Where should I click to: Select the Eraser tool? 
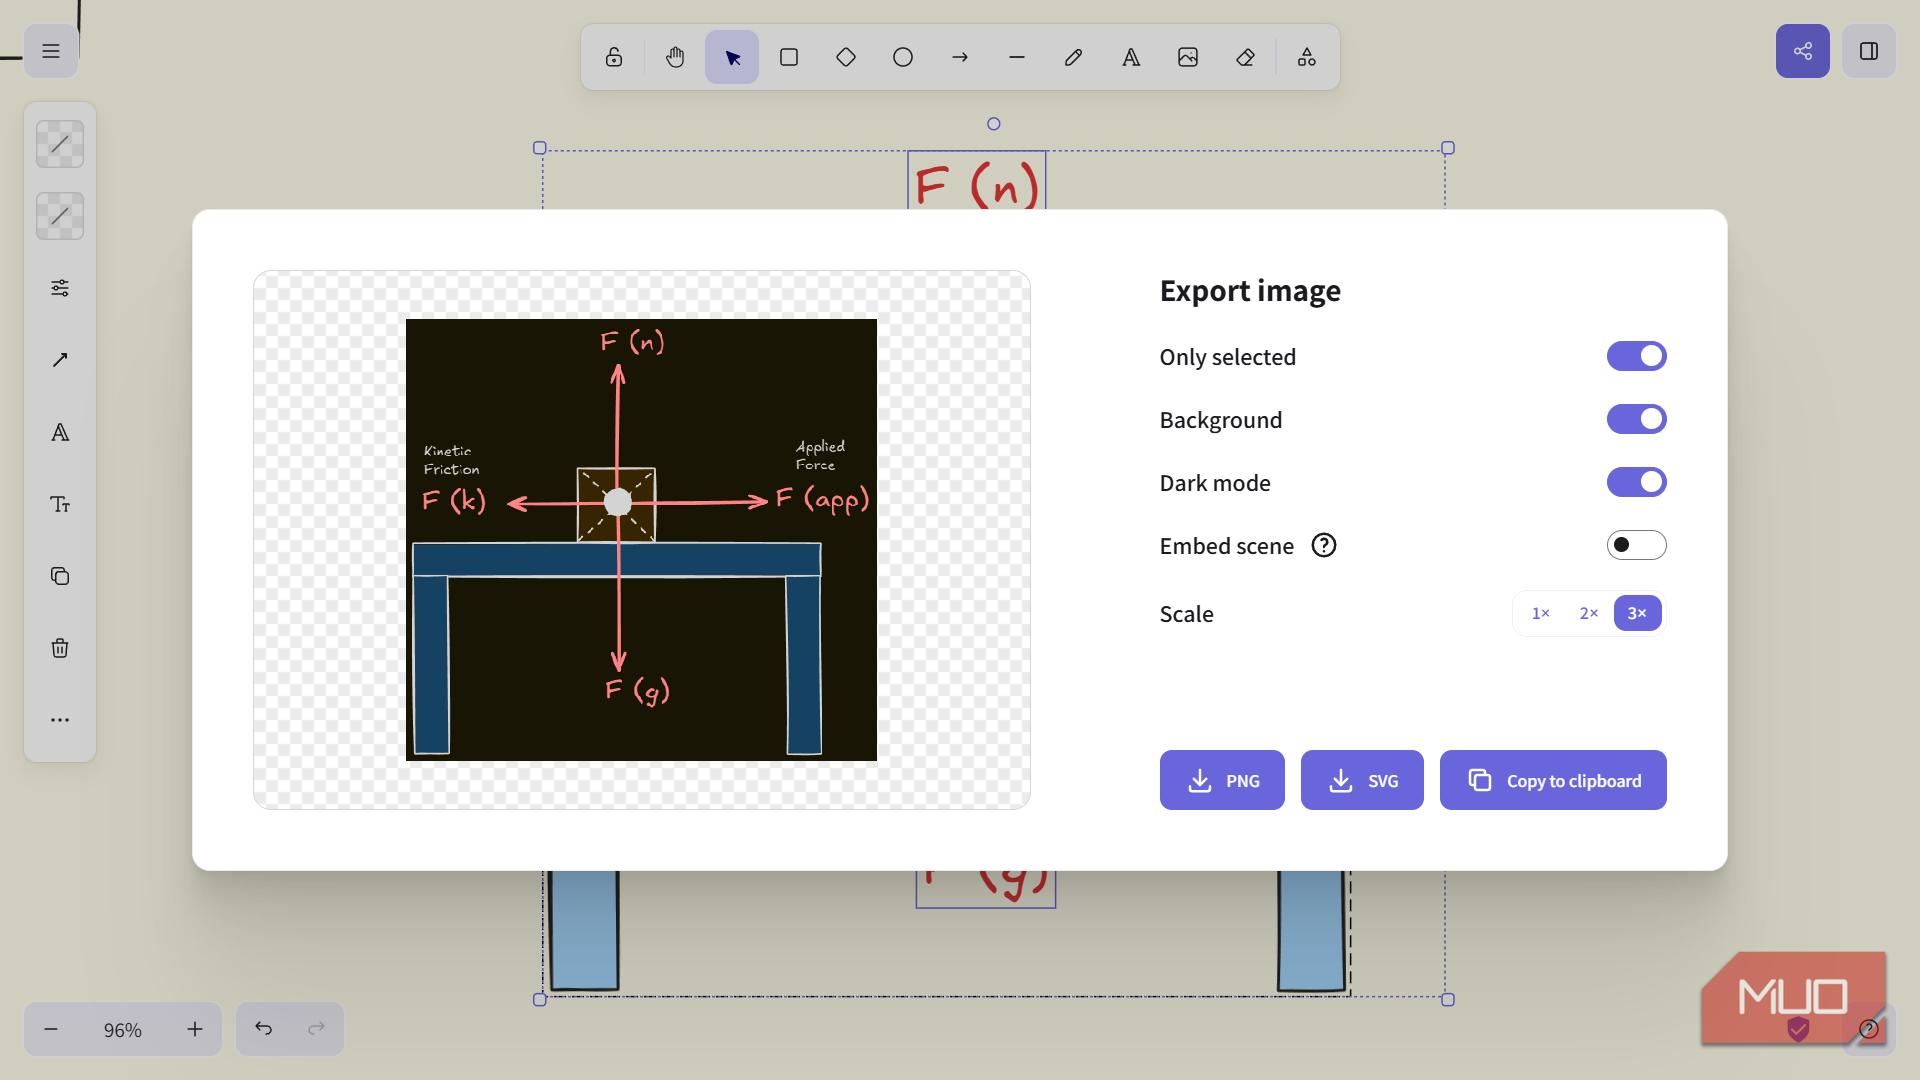(1245, 57)
